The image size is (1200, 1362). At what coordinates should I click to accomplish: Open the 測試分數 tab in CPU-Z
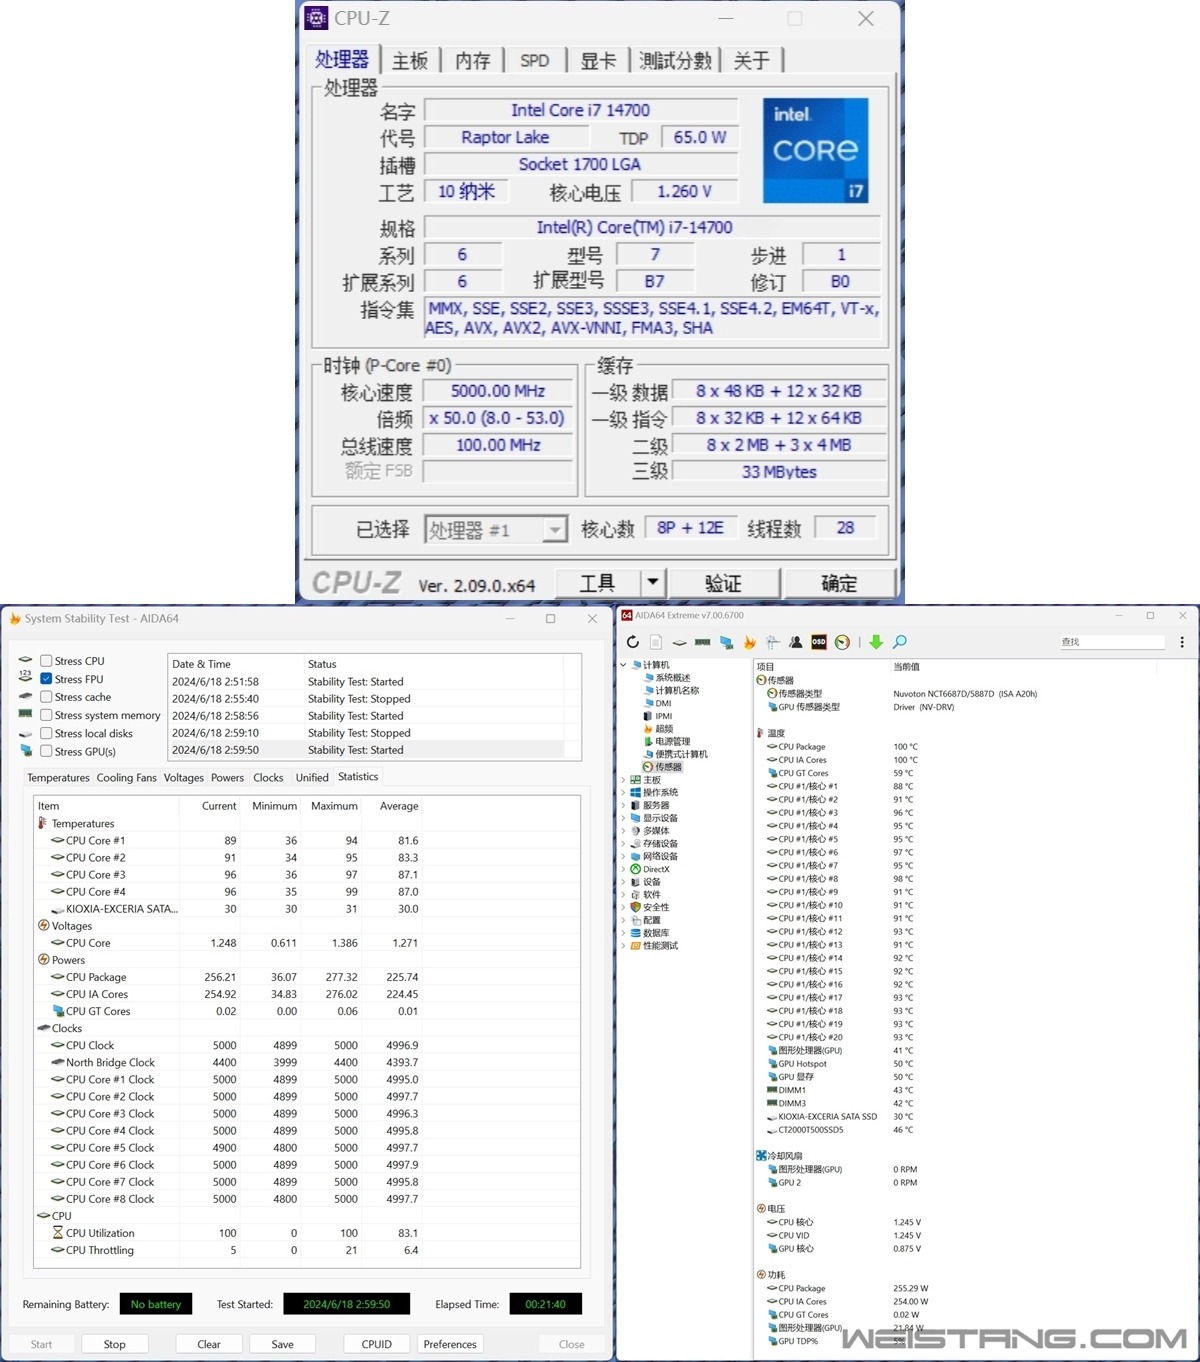coord(675,61)
